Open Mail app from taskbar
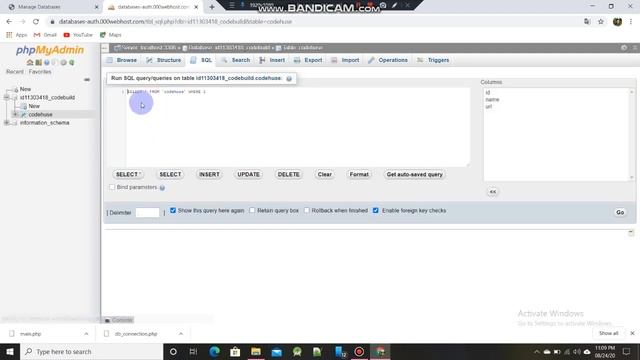 (277, 351)
